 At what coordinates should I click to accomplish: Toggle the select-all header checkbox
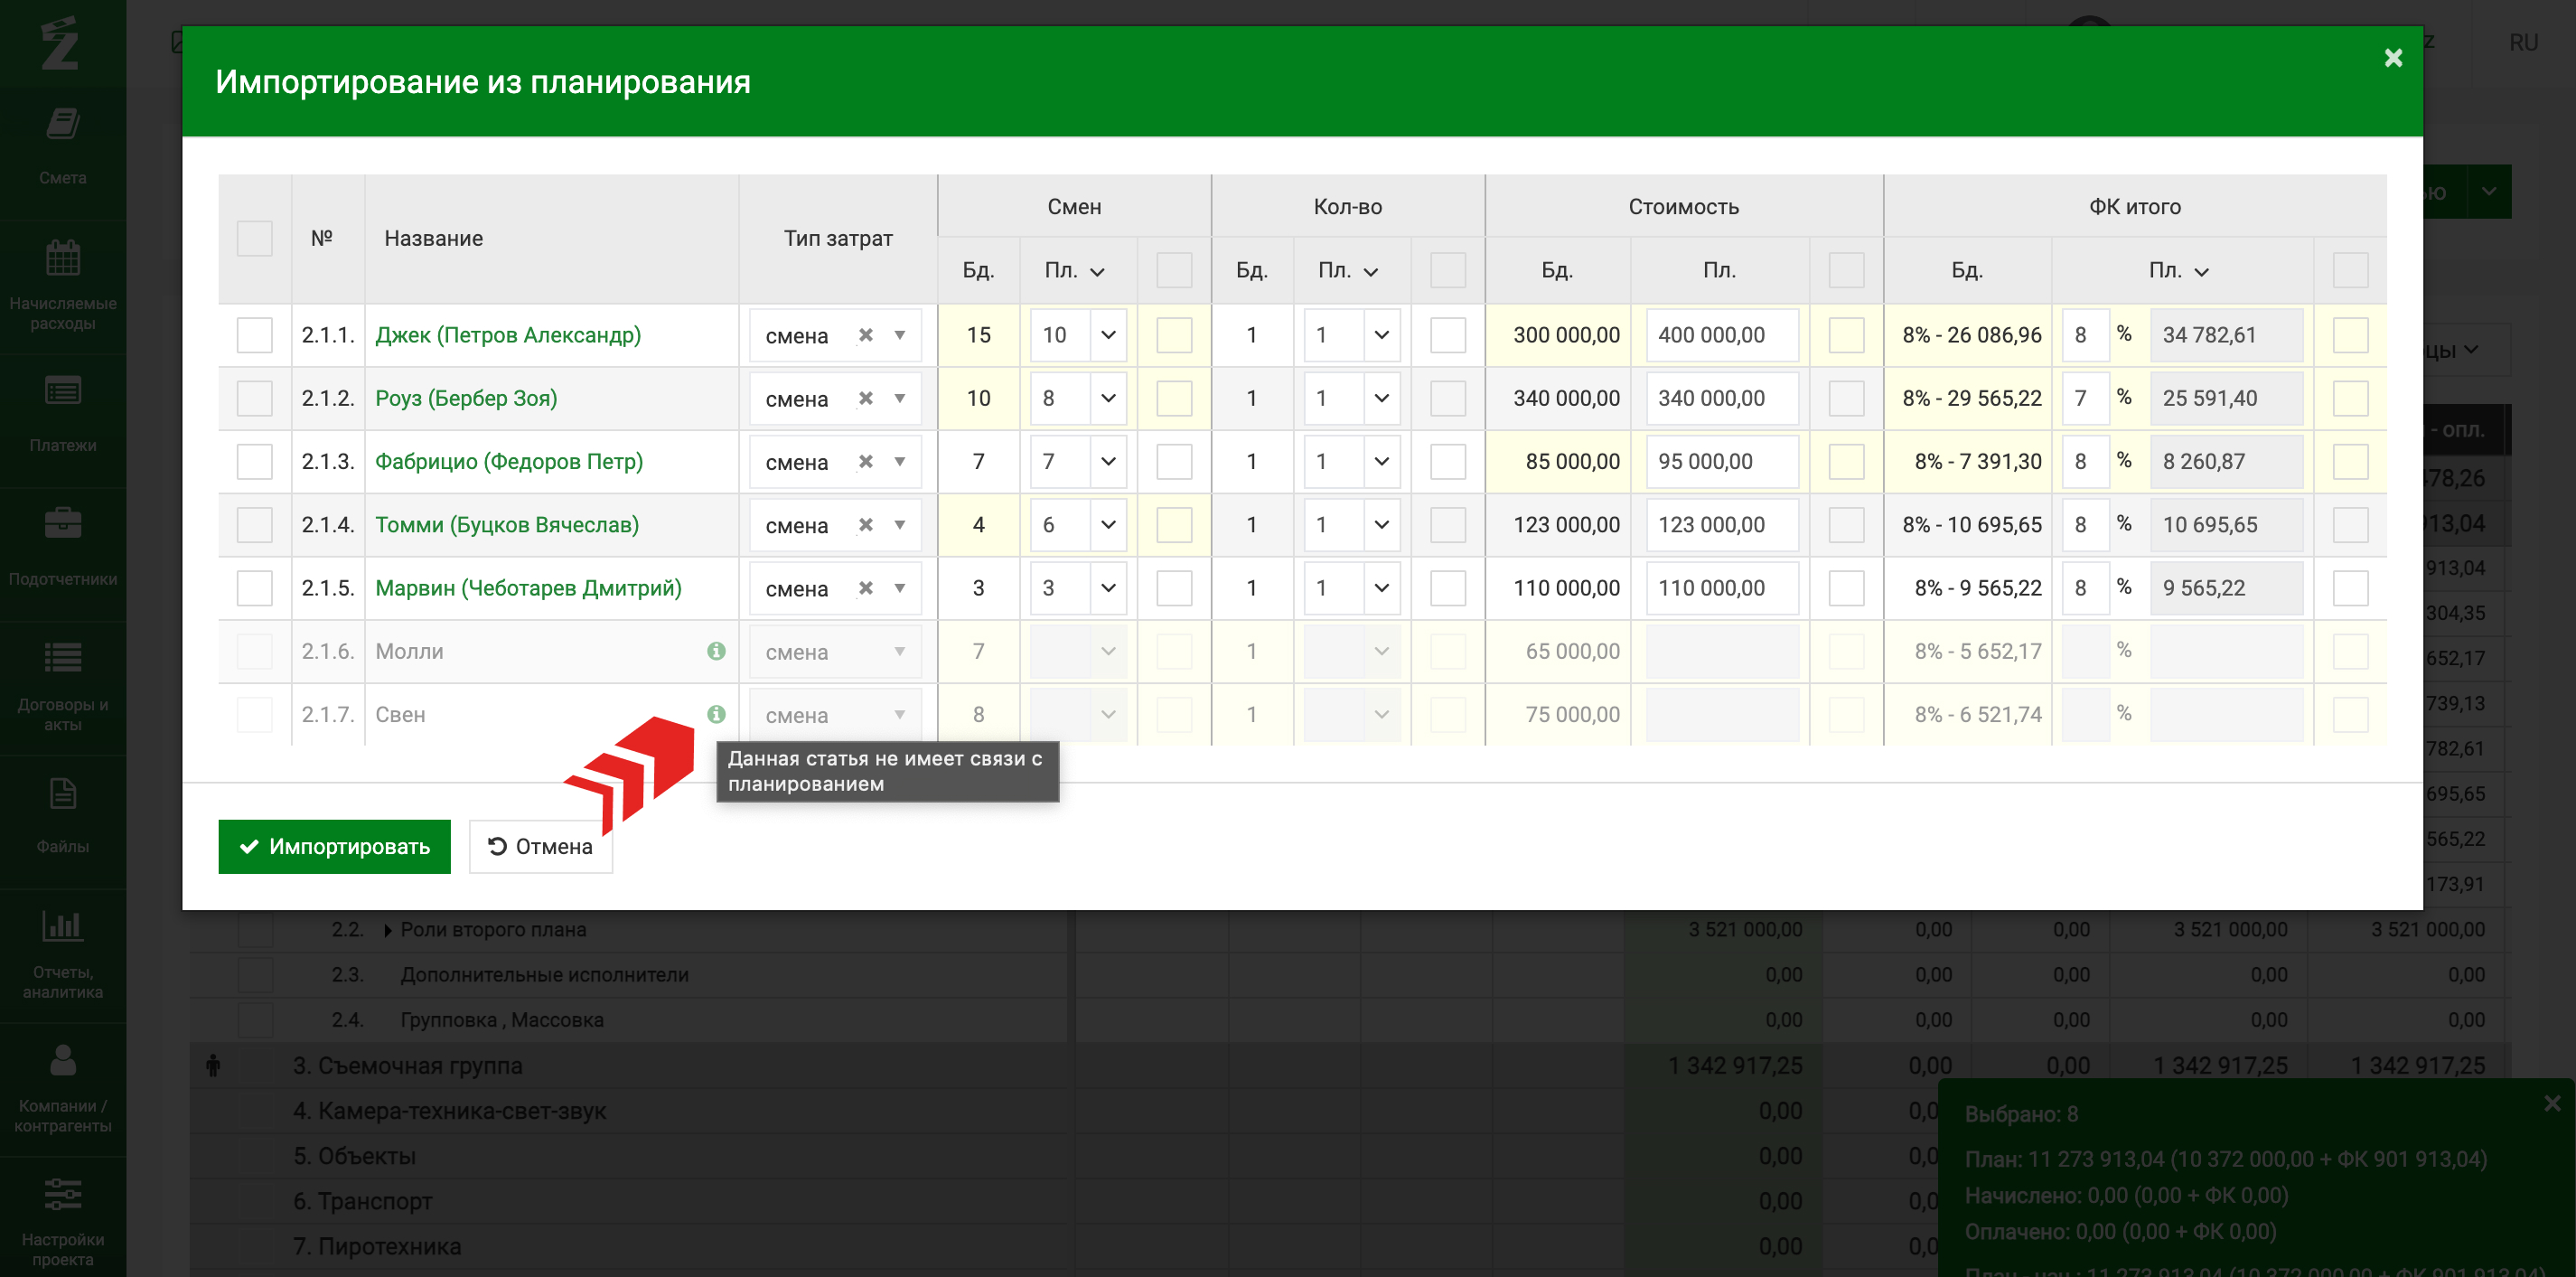(x=254, y=239)
